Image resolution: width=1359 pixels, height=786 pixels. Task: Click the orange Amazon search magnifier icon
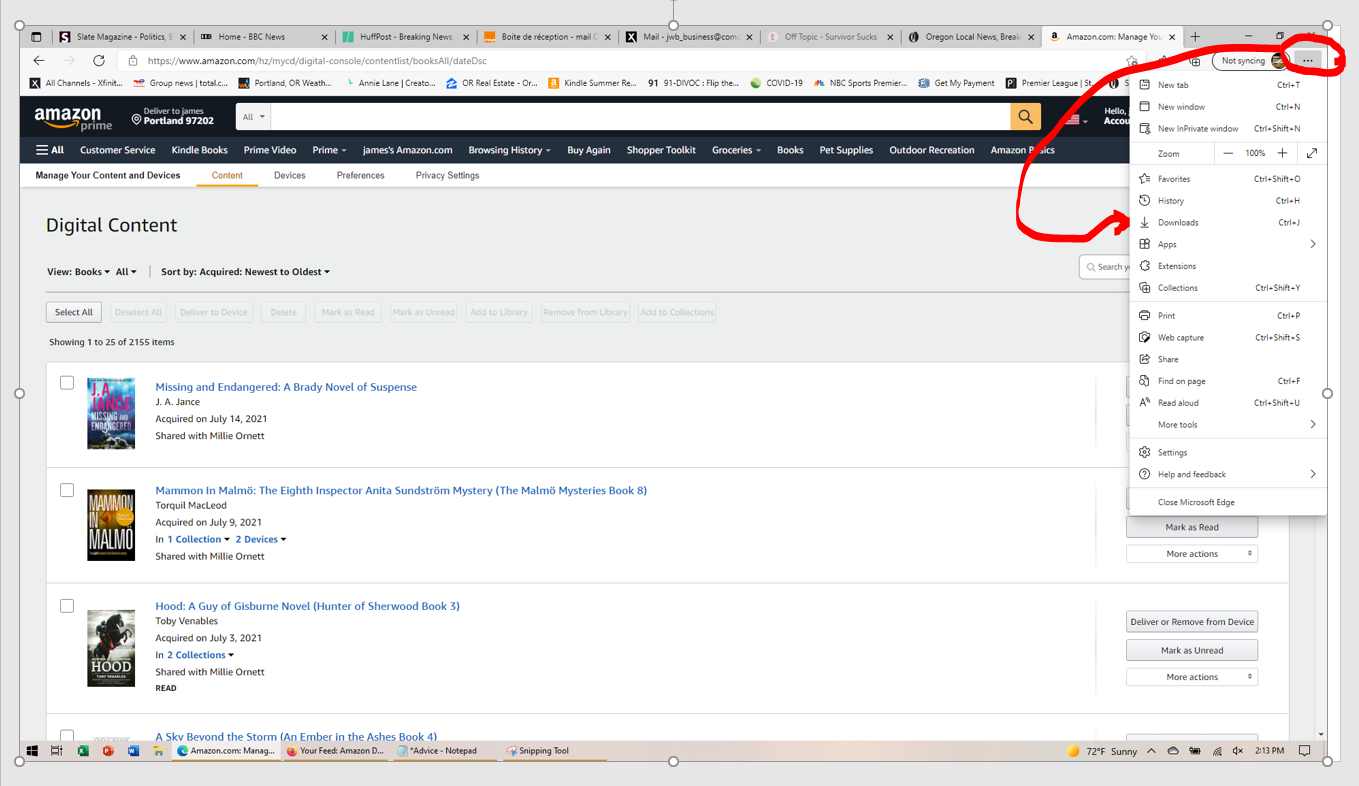pos(1025,116)
